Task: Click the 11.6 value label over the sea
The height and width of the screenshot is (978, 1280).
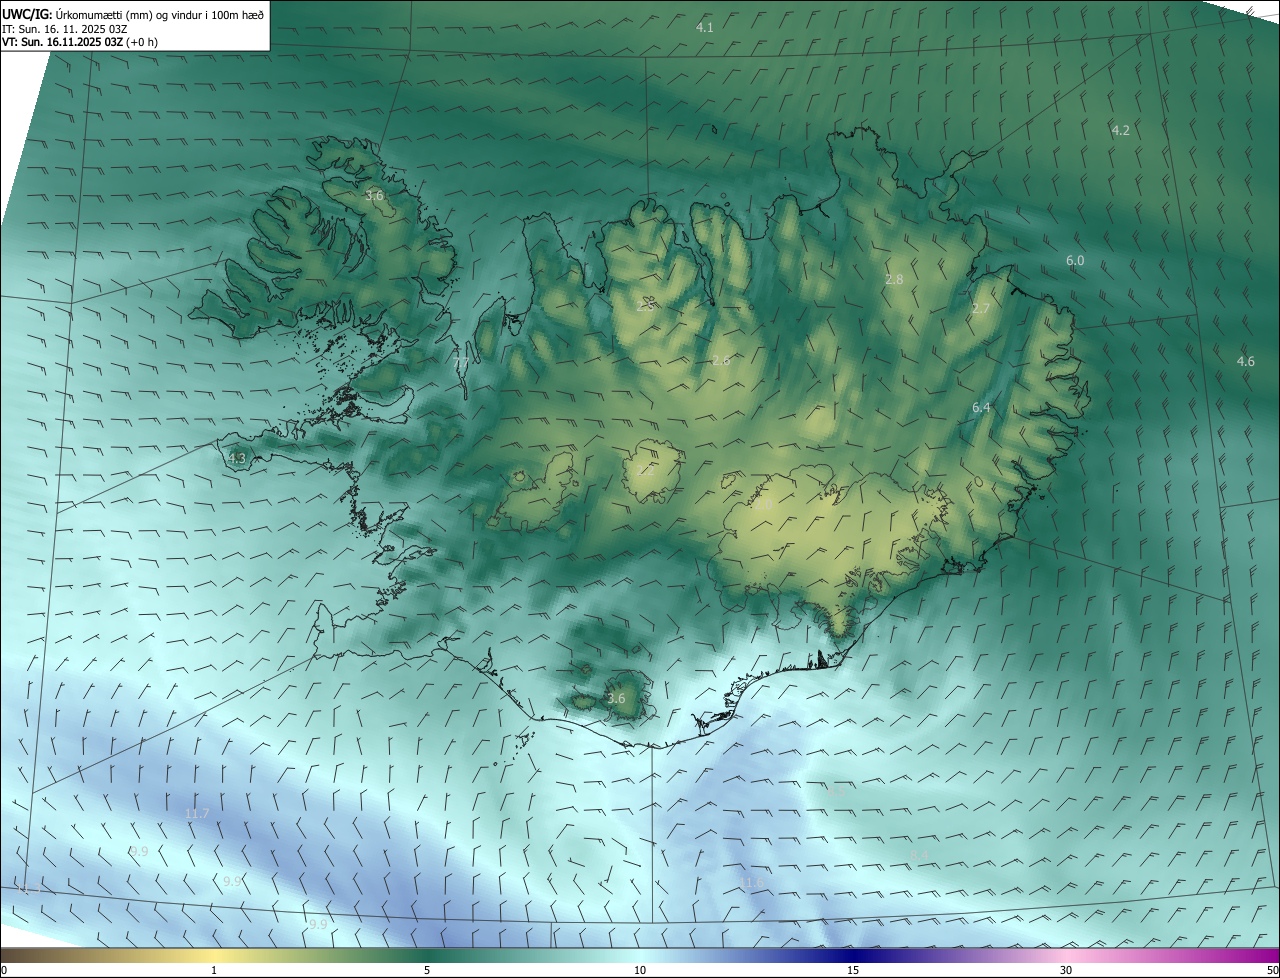Action: point(752,882)
